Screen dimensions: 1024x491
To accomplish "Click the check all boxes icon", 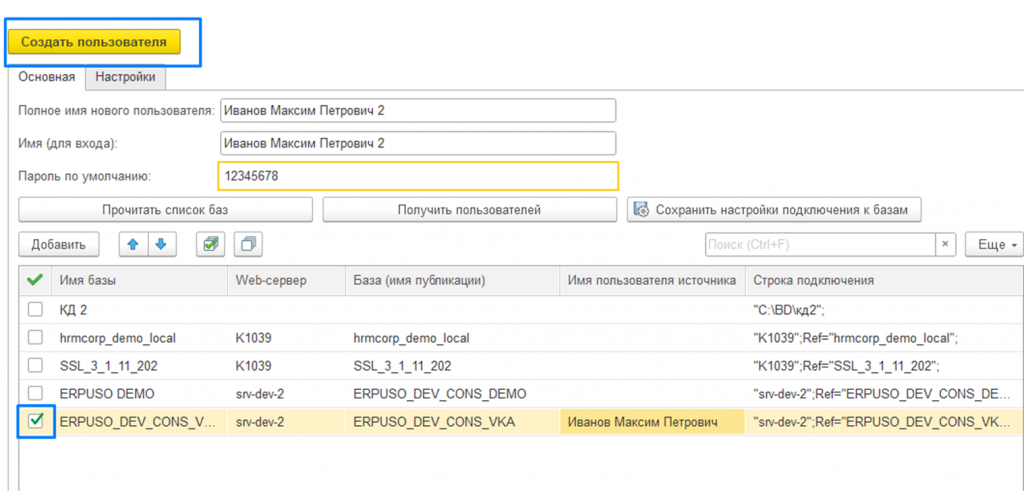I will 211,245.
